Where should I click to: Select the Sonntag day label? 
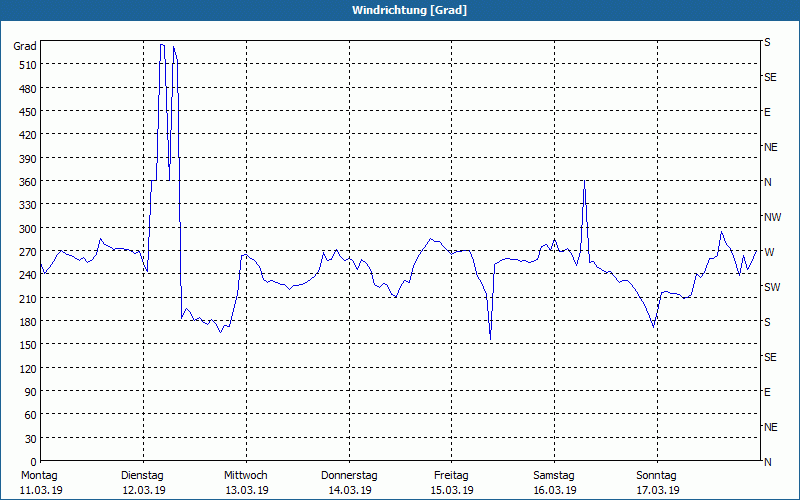pyautogui.click(x=656, y=476)
